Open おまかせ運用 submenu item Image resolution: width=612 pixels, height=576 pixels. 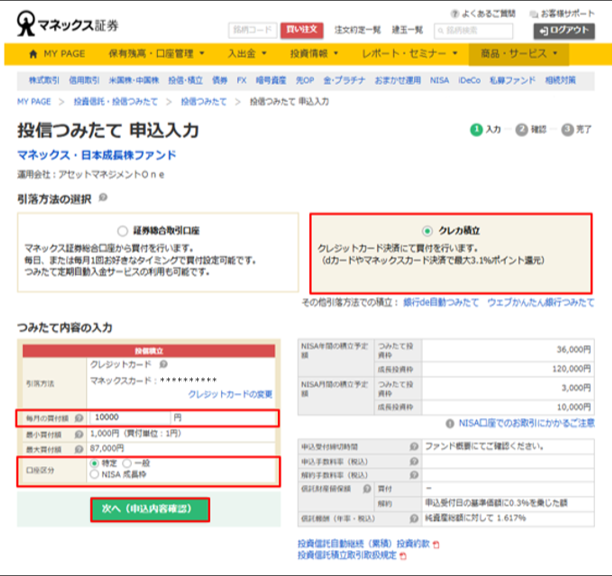click(x=397, y=80)
